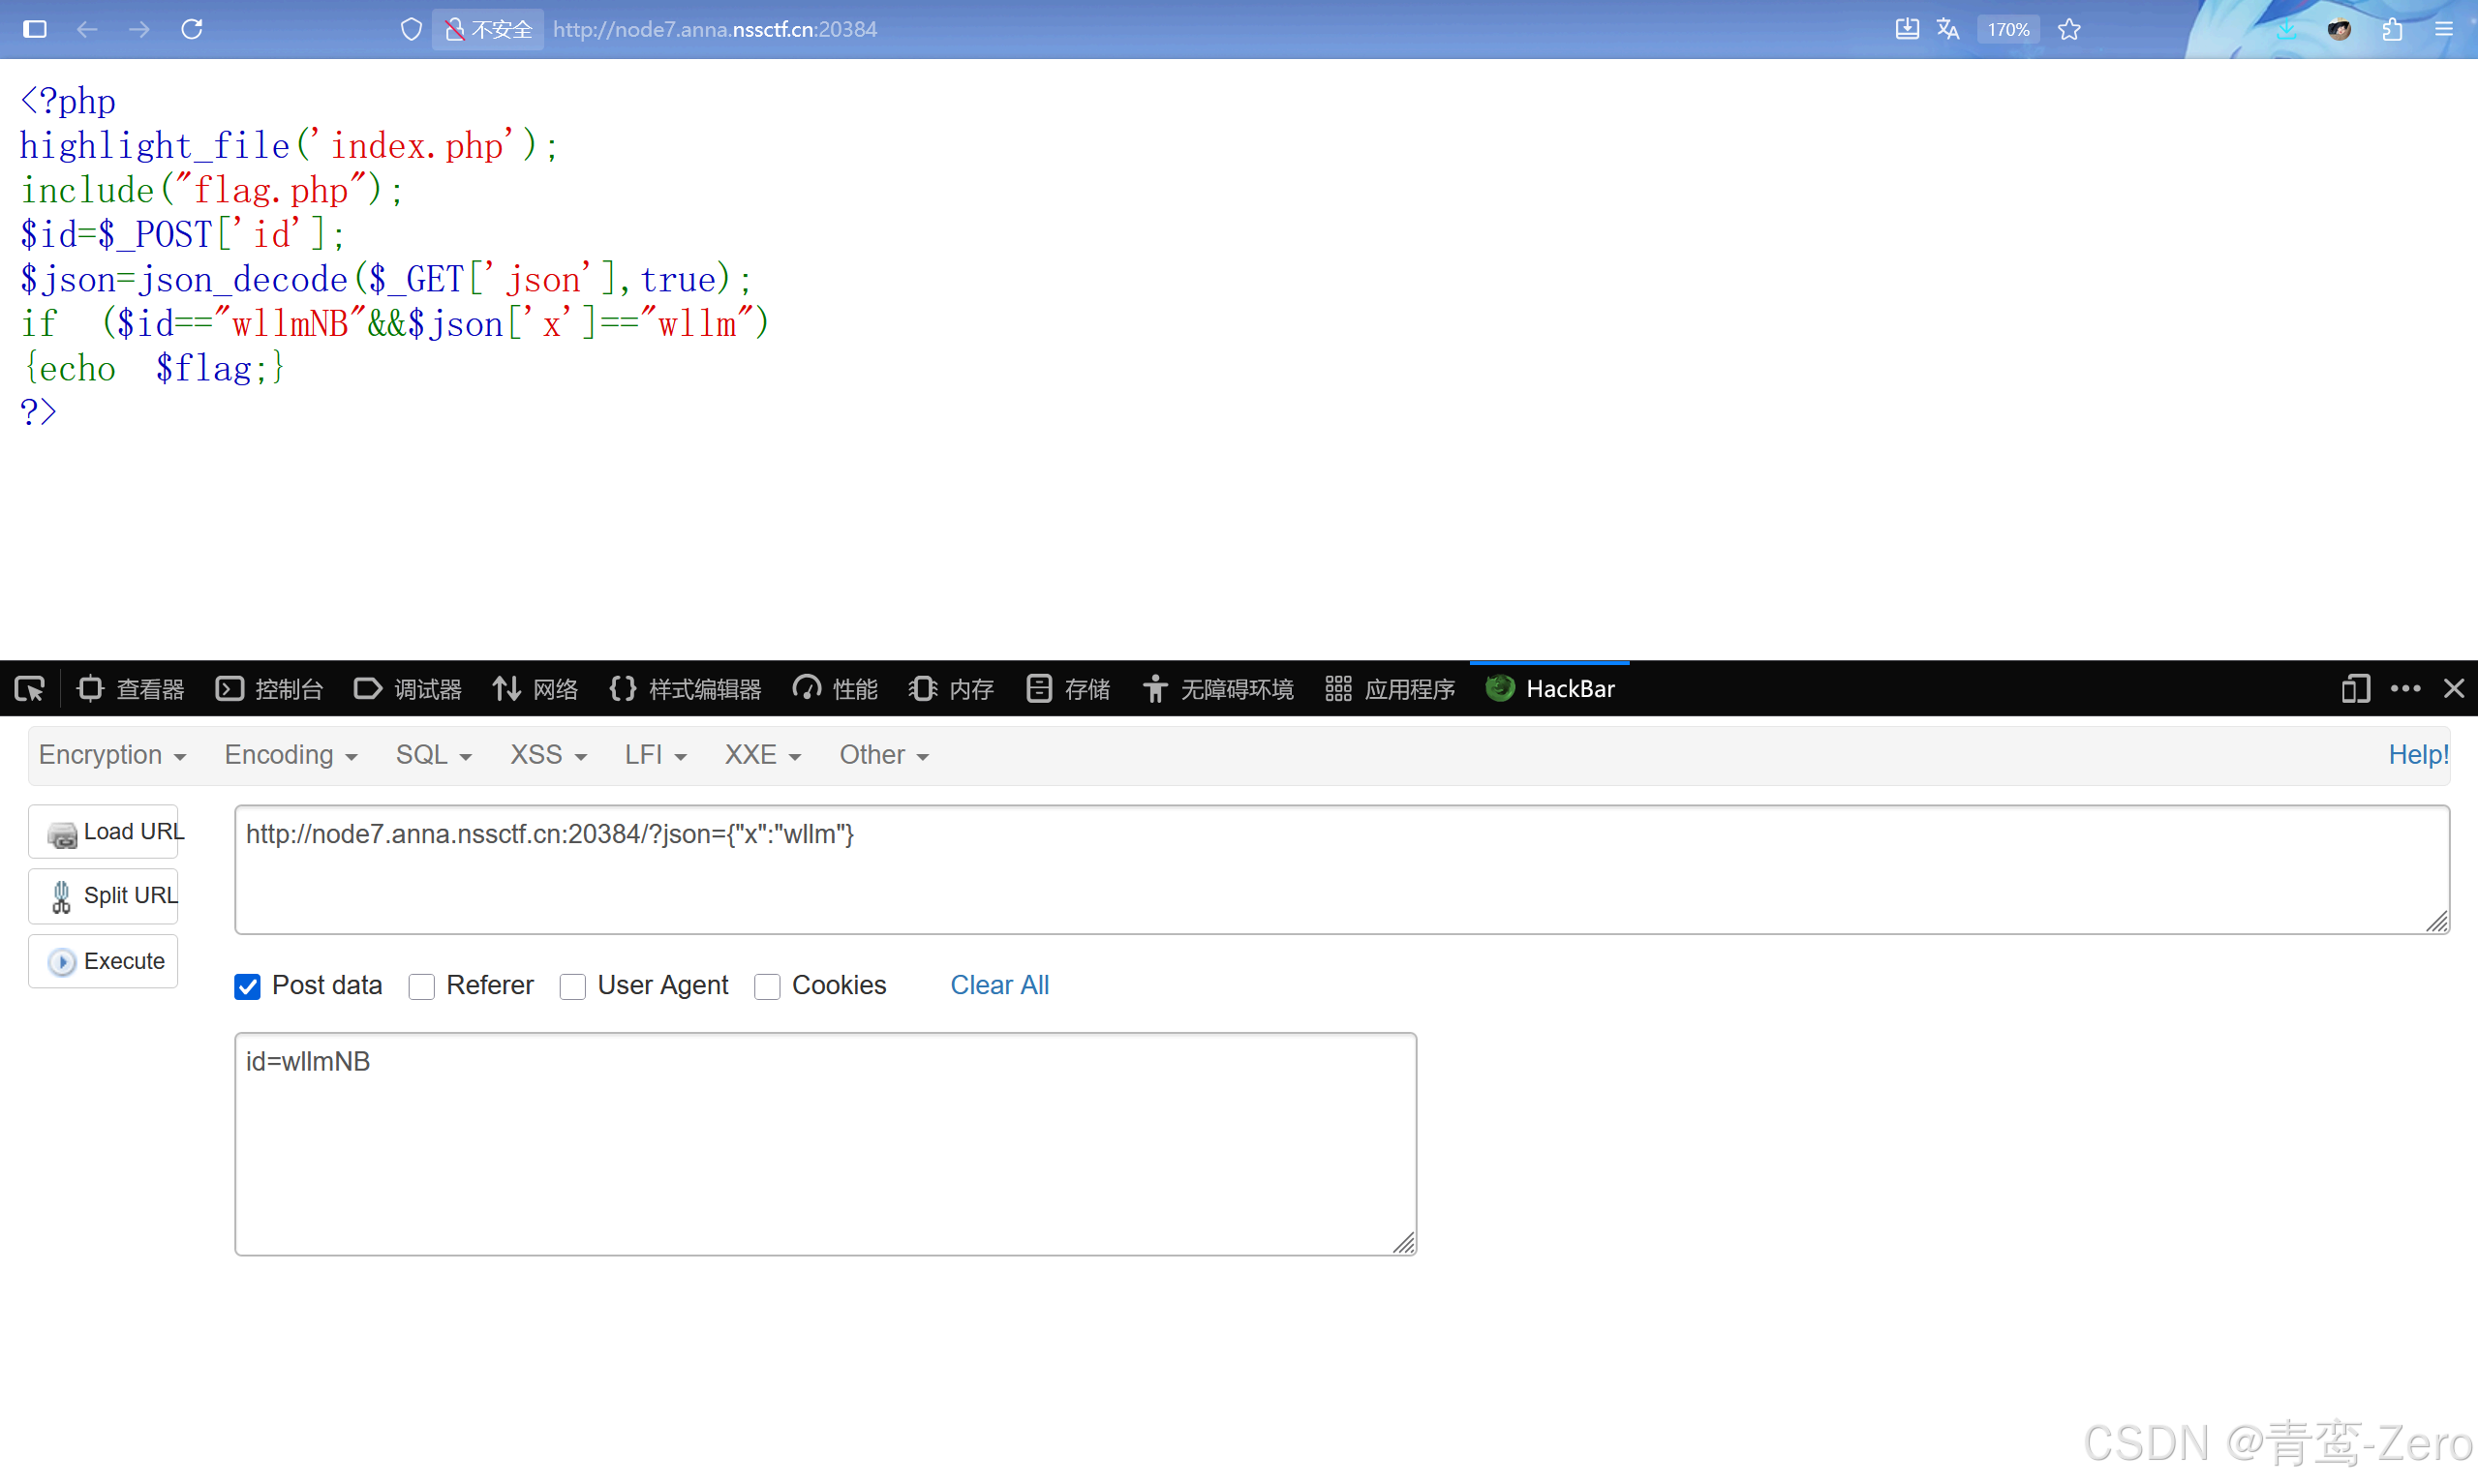Expand the LFI dropdown
2478x1484 pixels.
pyautogui.click(x=655, y=755)
